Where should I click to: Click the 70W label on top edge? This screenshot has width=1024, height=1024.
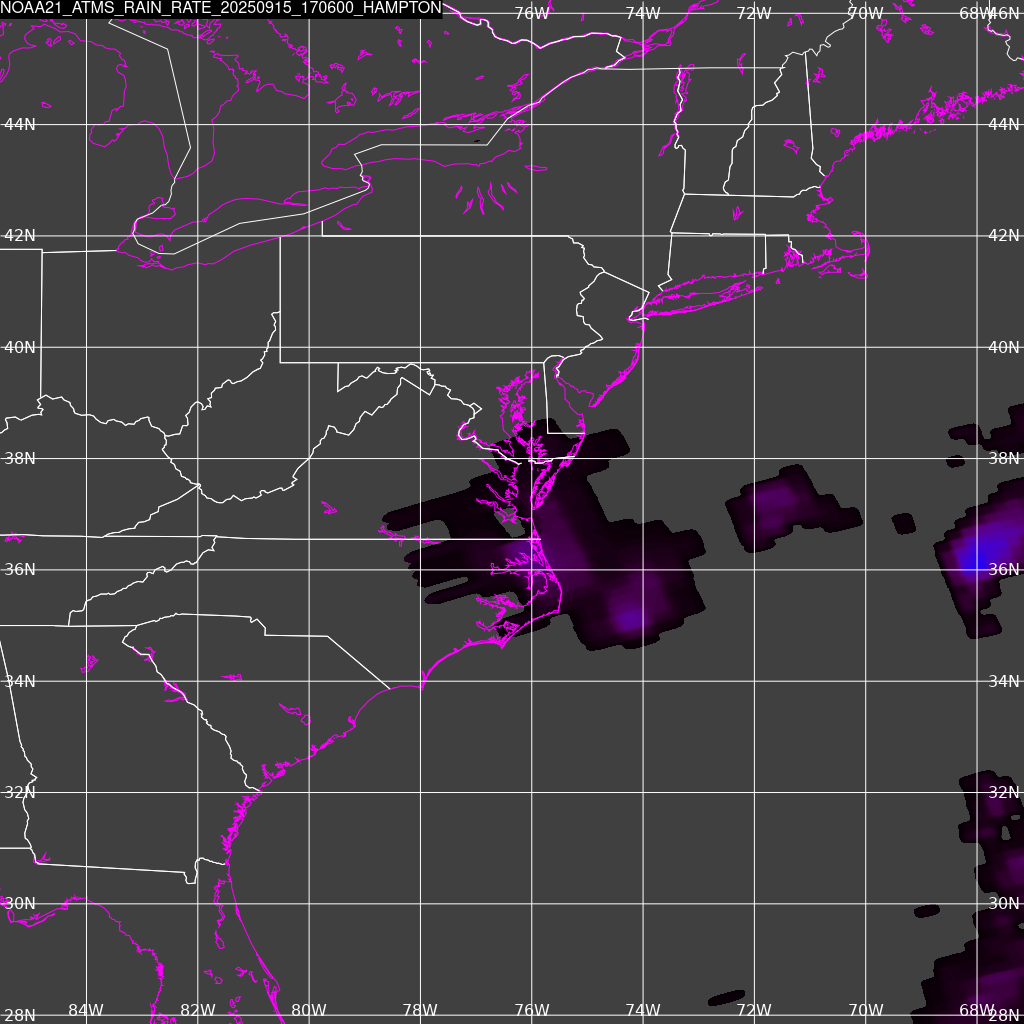click(866, 13)
